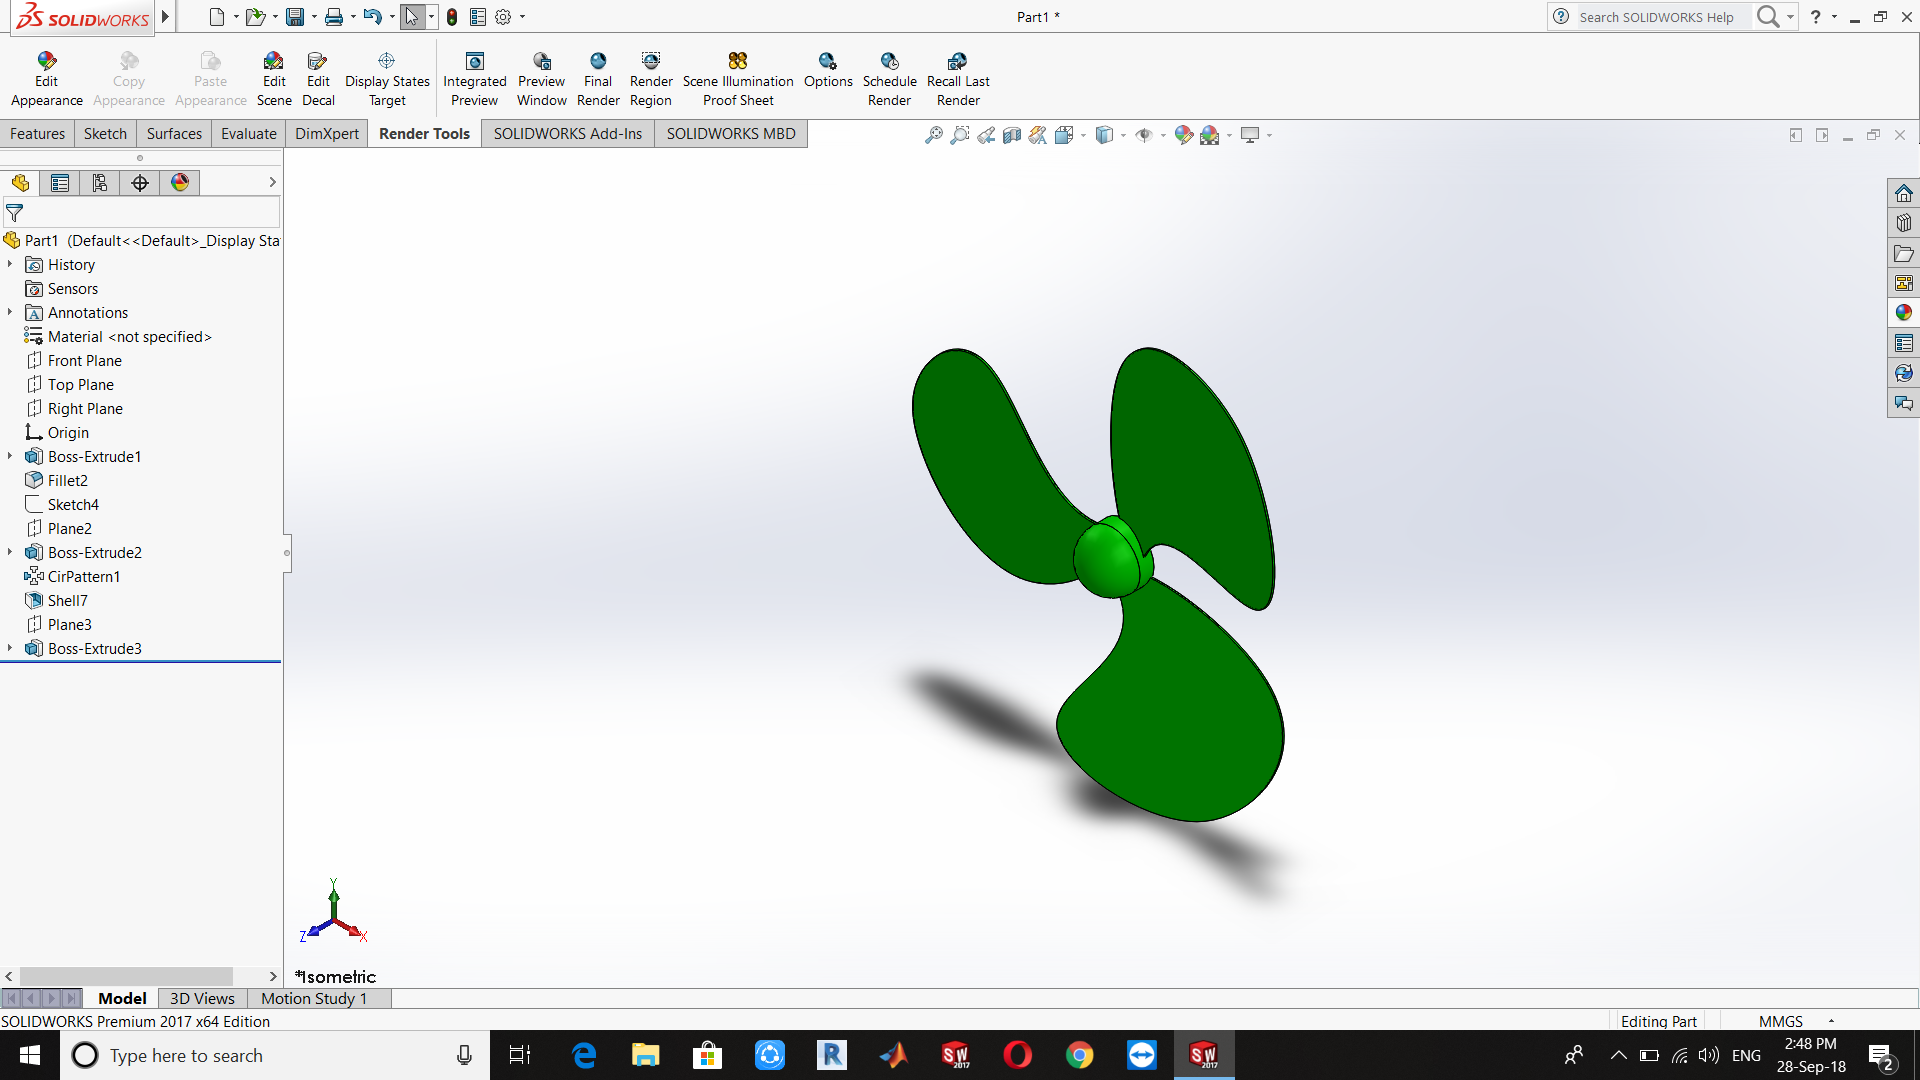
Task: Launch the Final Render command
Action: 598,80
